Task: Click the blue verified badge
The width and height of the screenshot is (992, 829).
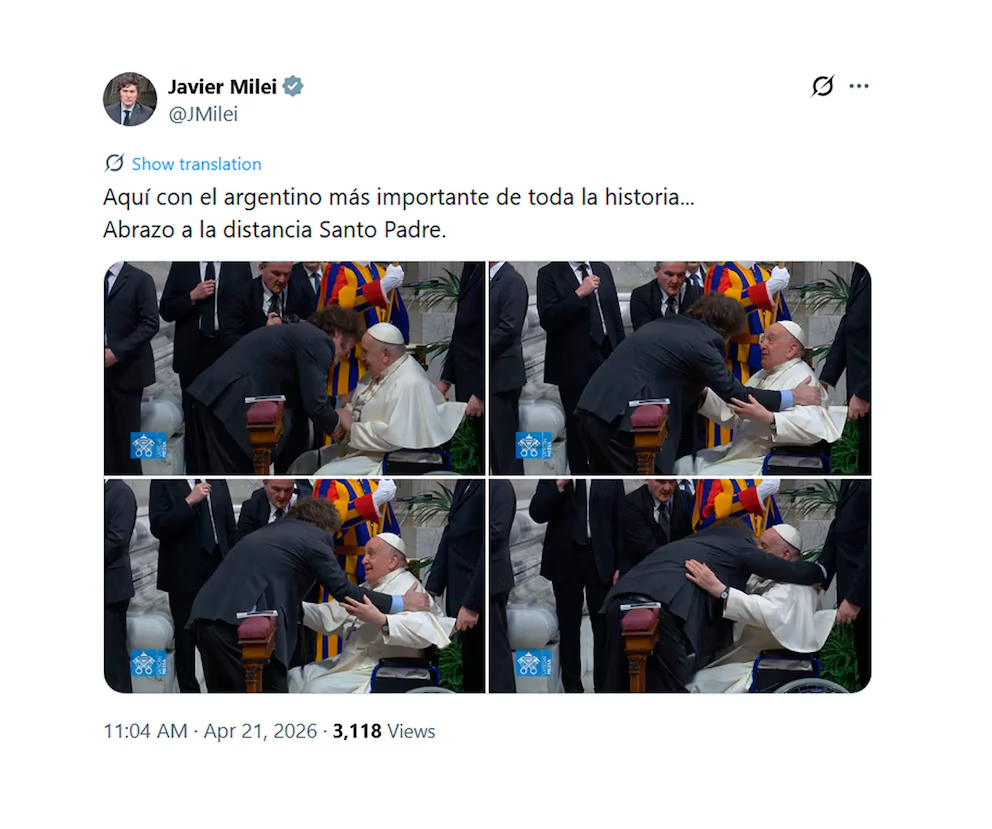Action: pos(292,86)
